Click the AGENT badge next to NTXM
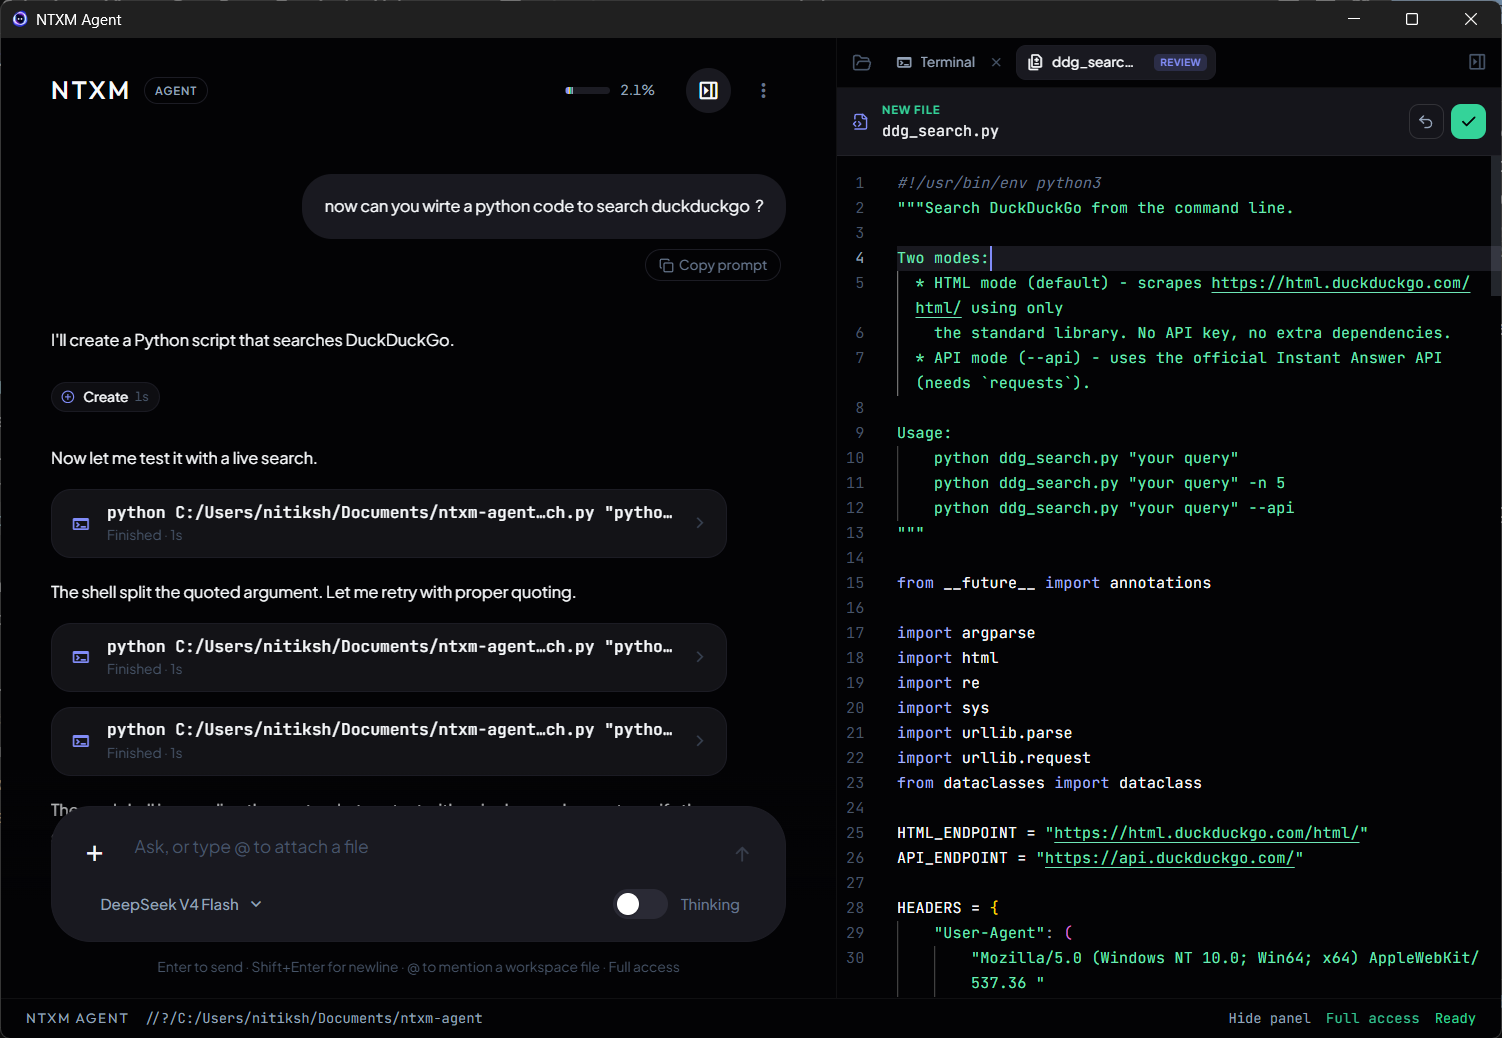The height and width of the screenshot is (1038, 1502). coord(176,91)
